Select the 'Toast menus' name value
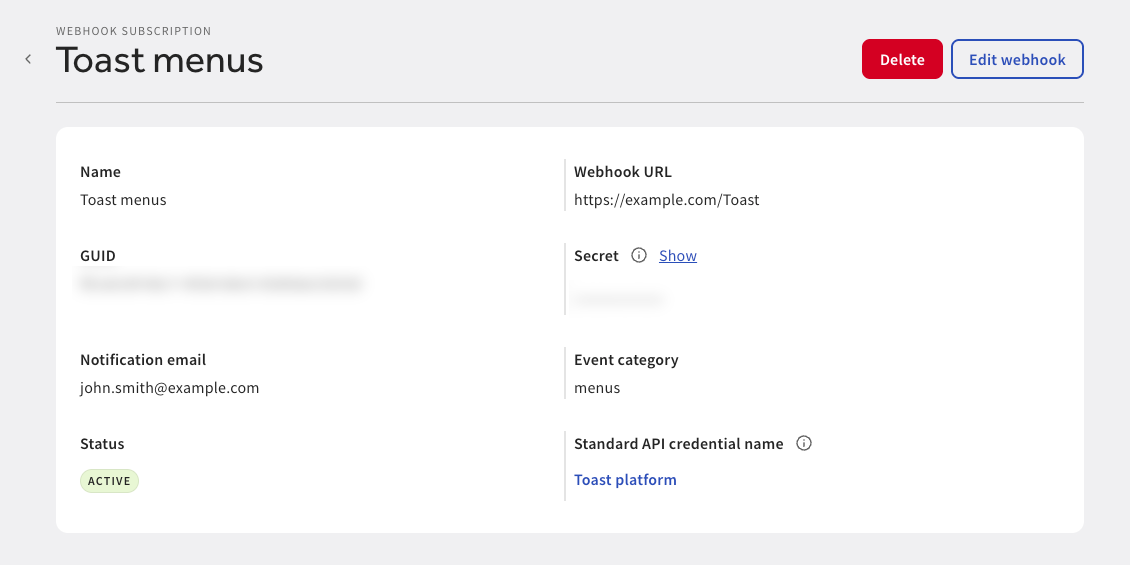This screenshot has height=565, width=1130. (x=123, y=200)
